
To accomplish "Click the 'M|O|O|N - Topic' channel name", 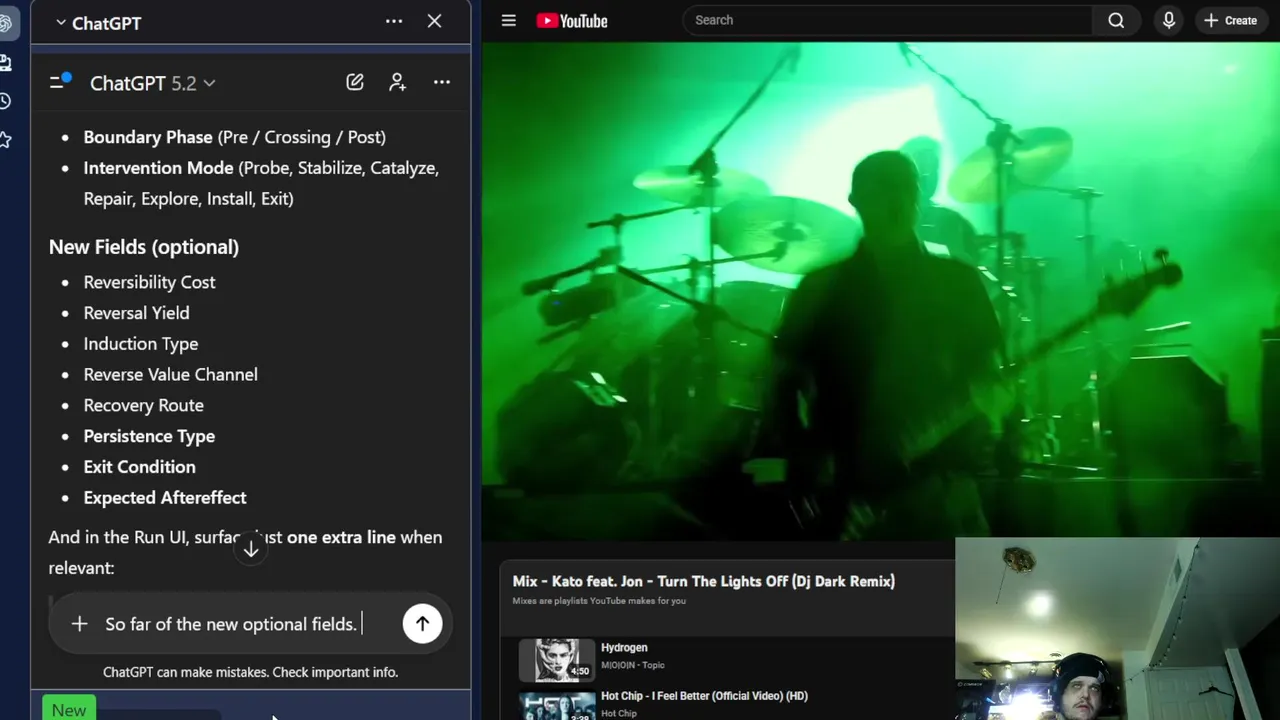I will point(633,665).
